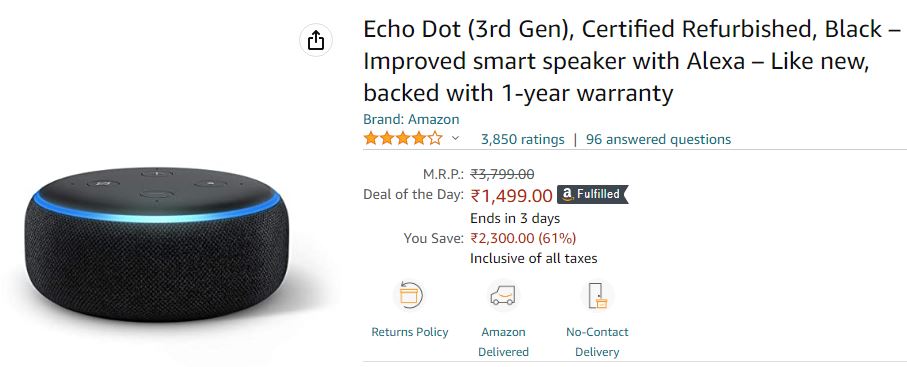Click the share icon beside product image
The width and height of the screenshot is (907, 367).
[316, 41]
